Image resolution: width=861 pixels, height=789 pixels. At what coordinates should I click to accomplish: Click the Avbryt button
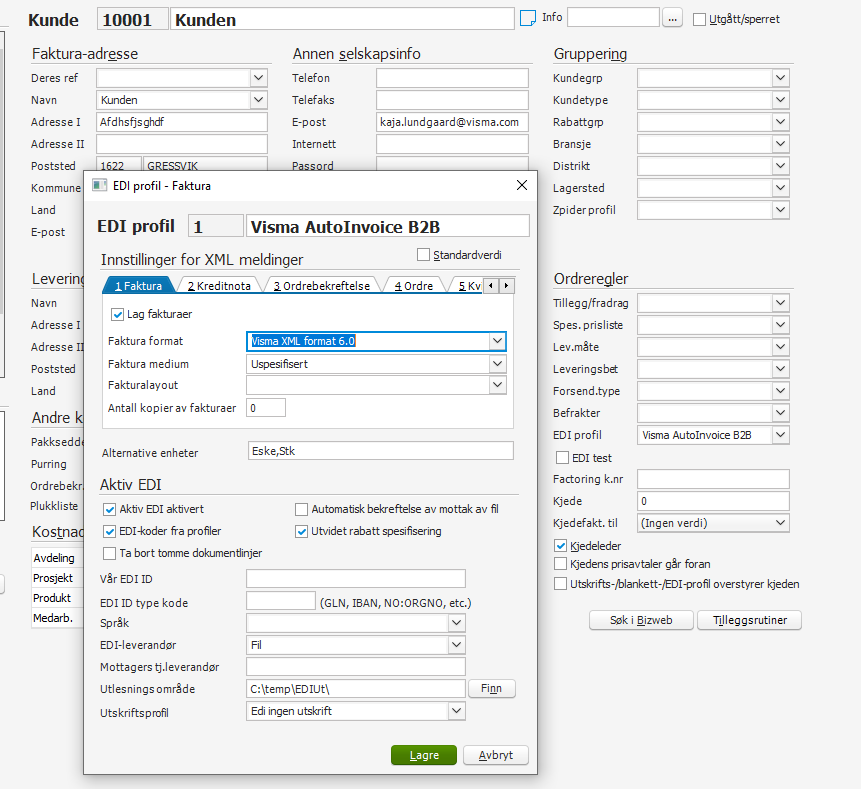(x=496, y=755)
